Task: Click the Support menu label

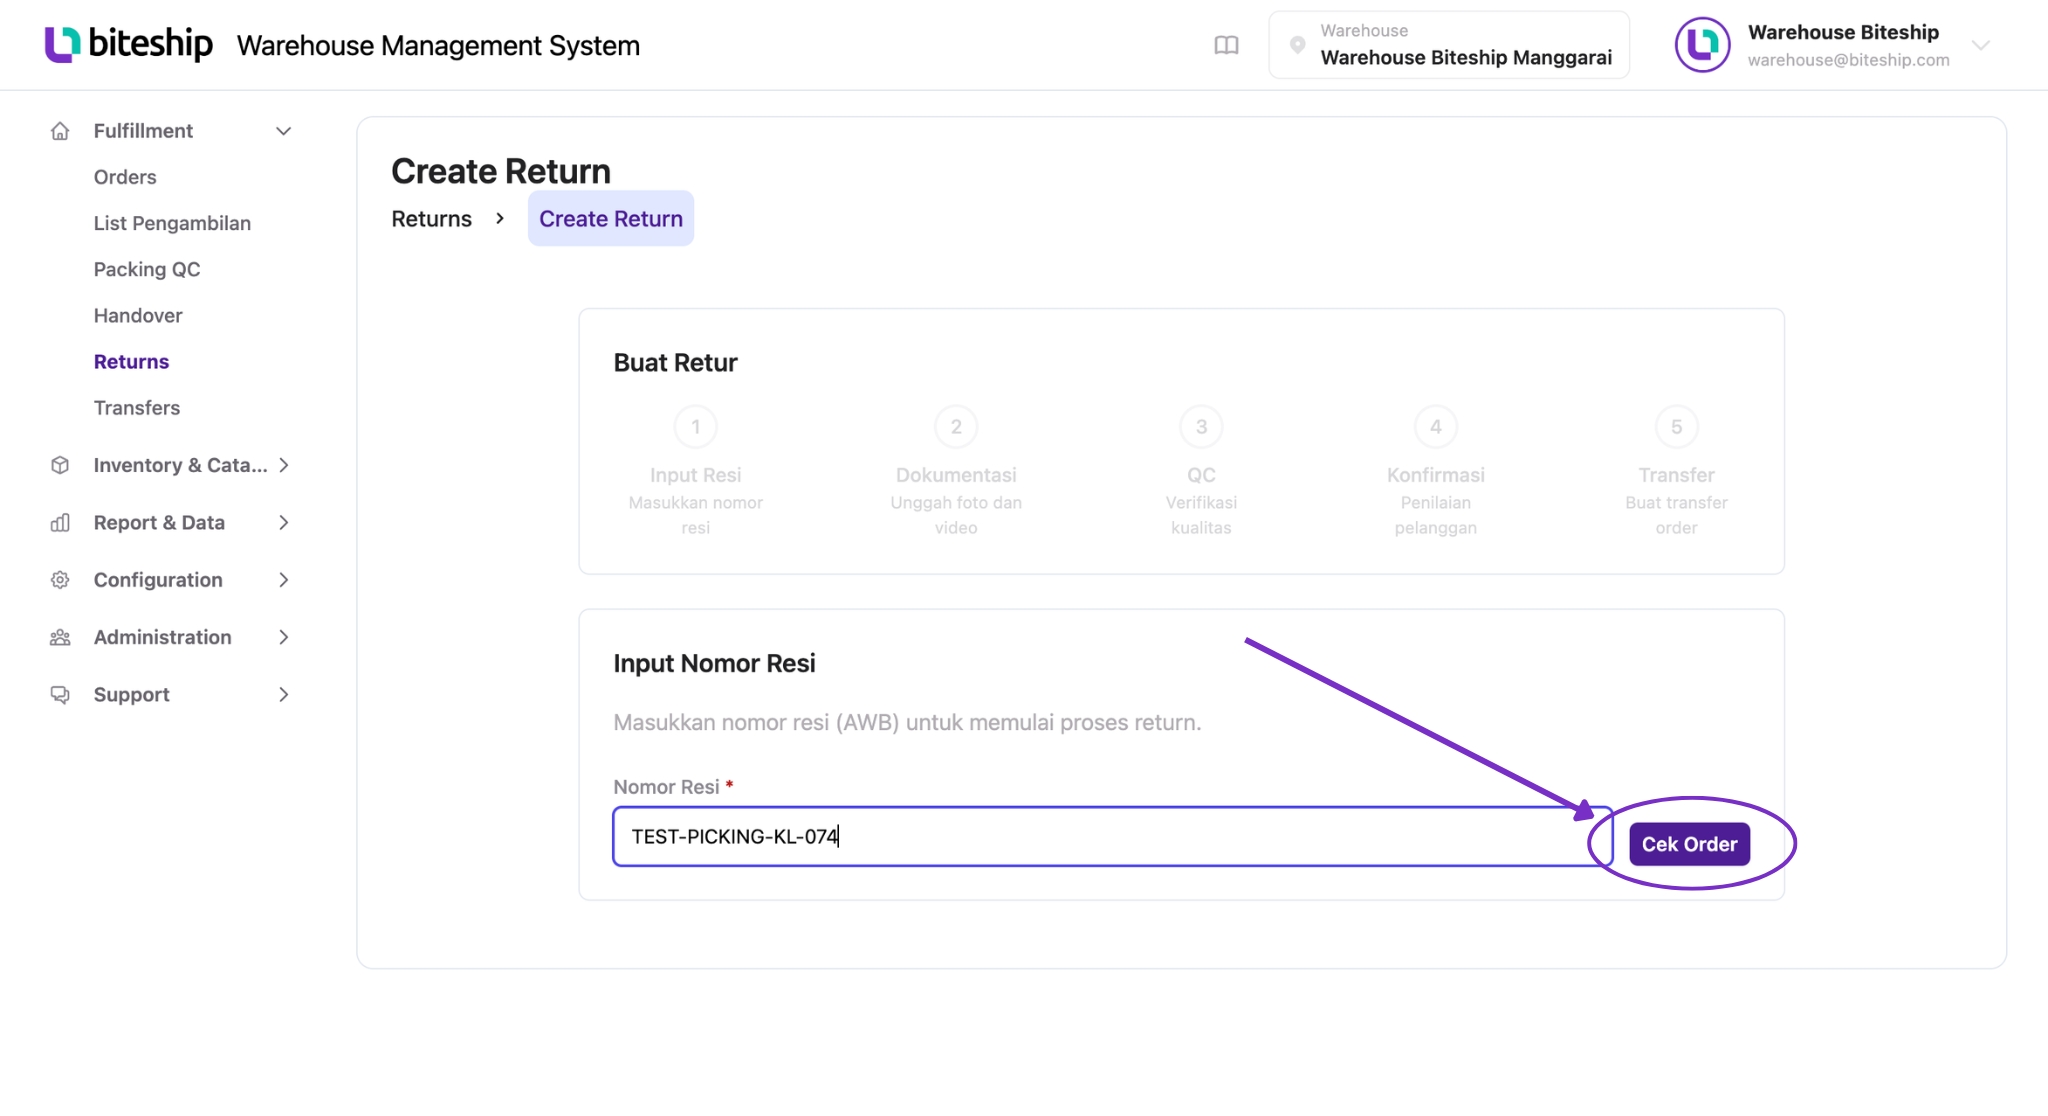Action: coord(131,694)
